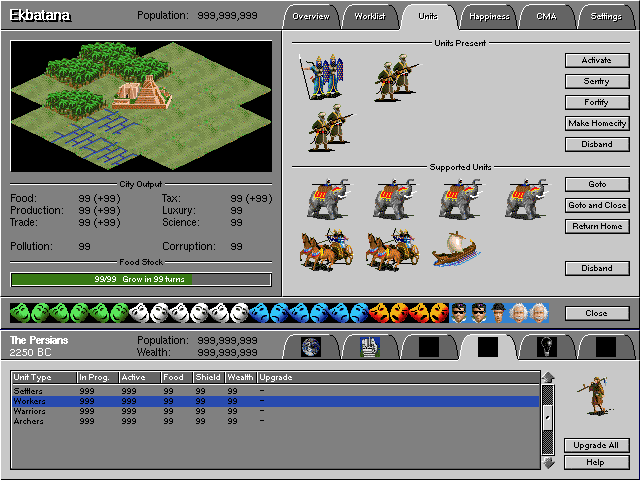Select the left chariot in Supported Units
This screenshot has width=640, height=480.
[x=327, y=250]
